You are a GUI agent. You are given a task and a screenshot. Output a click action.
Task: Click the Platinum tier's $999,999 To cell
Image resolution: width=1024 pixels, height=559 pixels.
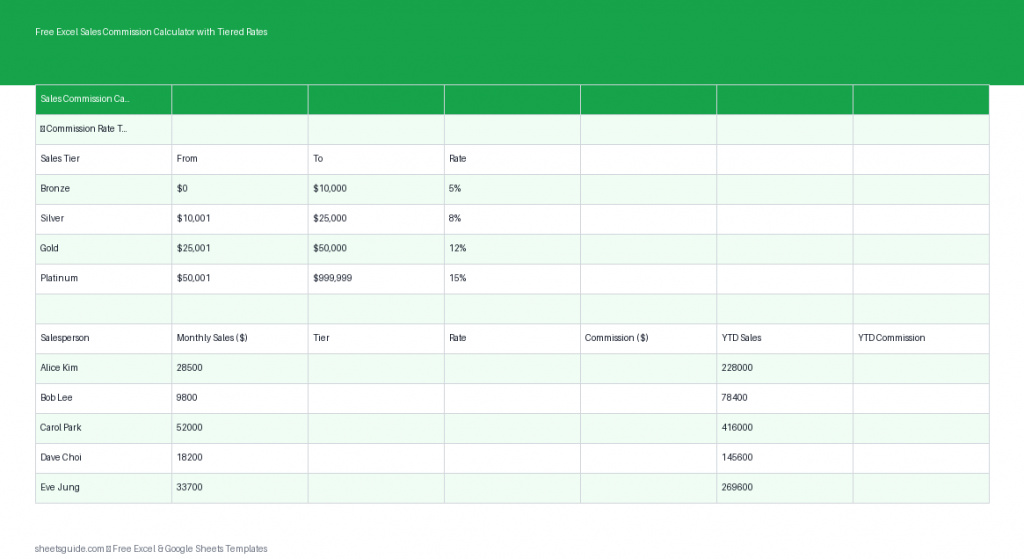point(375,278)
